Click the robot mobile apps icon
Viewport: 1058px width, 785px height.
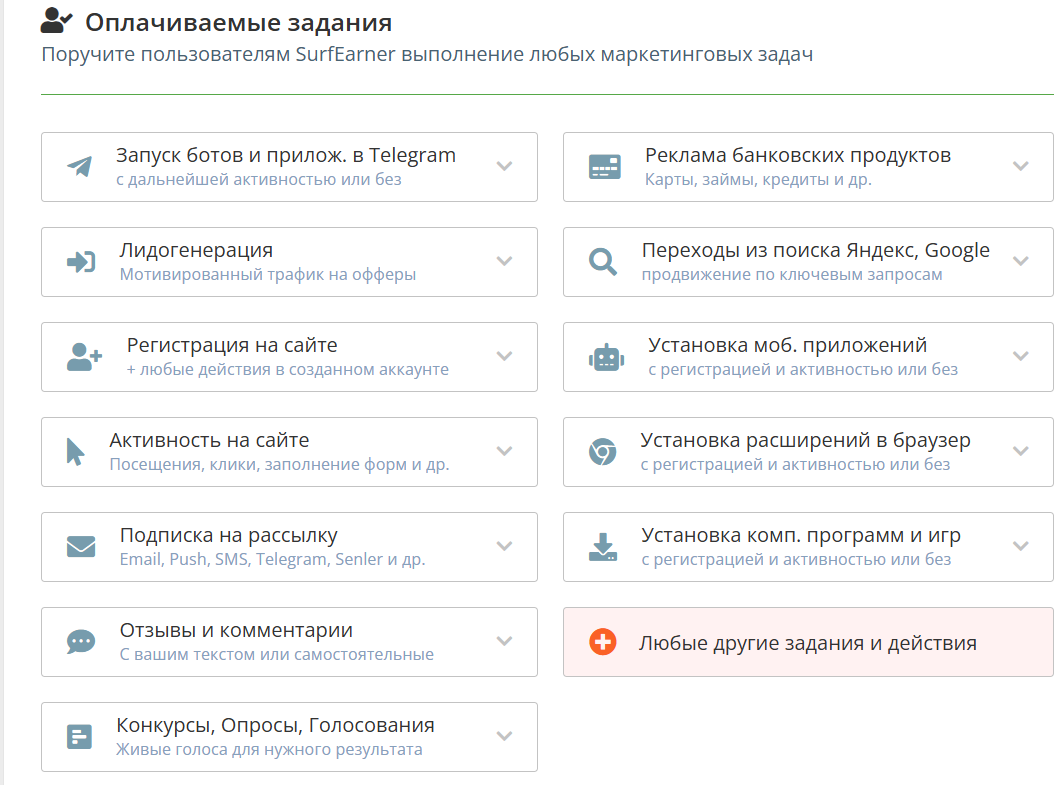point(607,357)
